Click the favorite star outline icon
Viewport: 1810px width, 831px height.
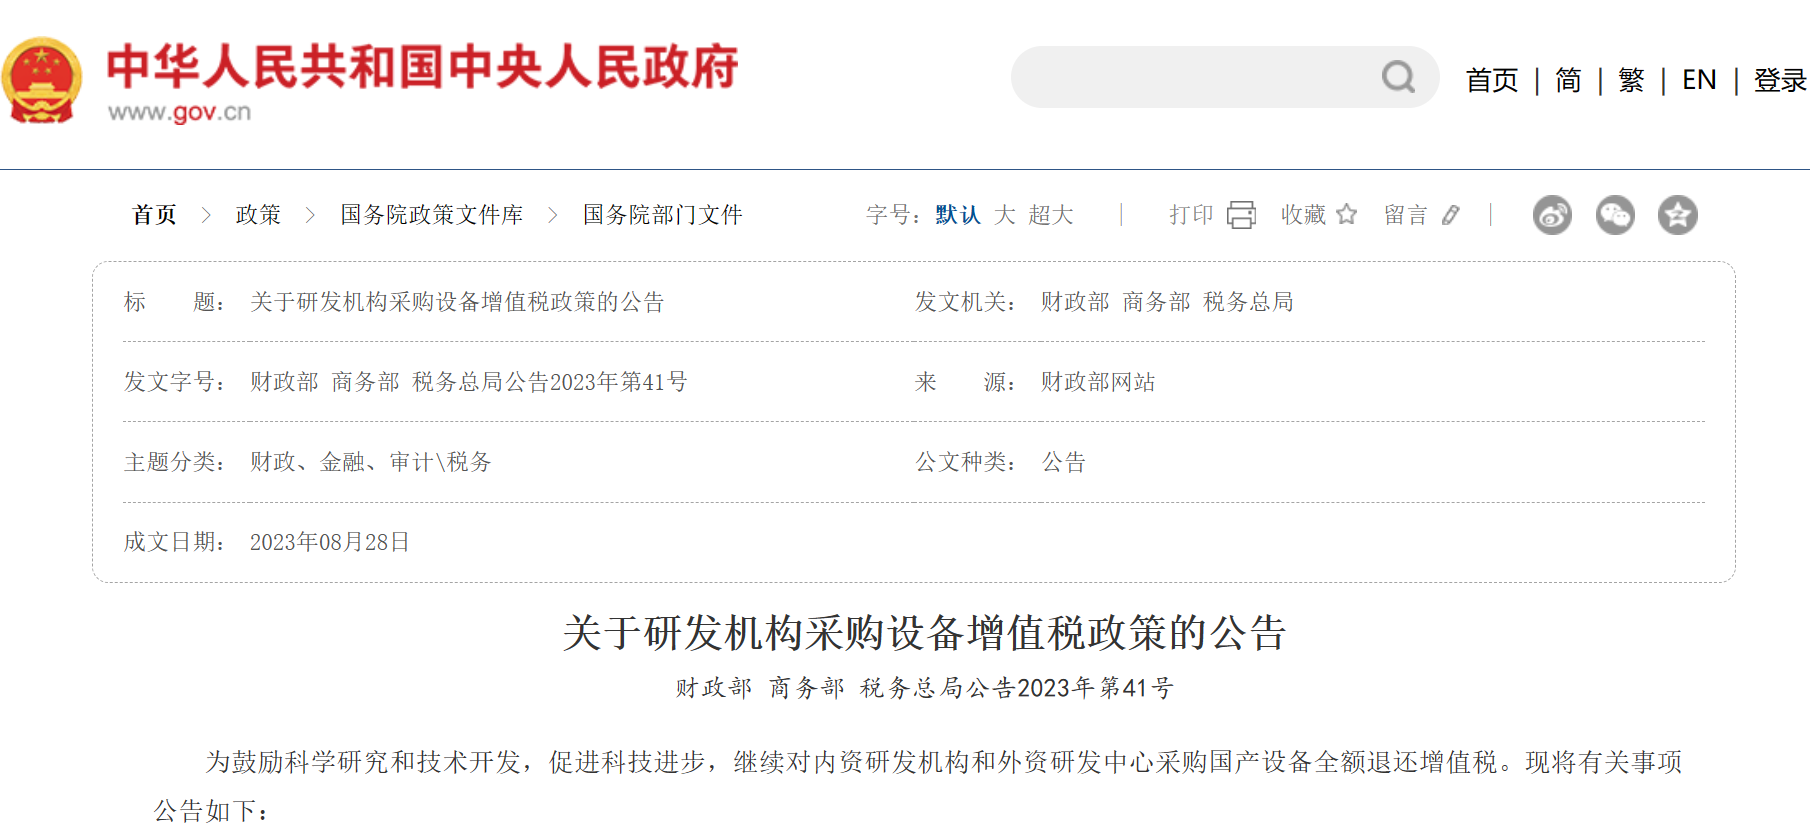pos(1347,214)
